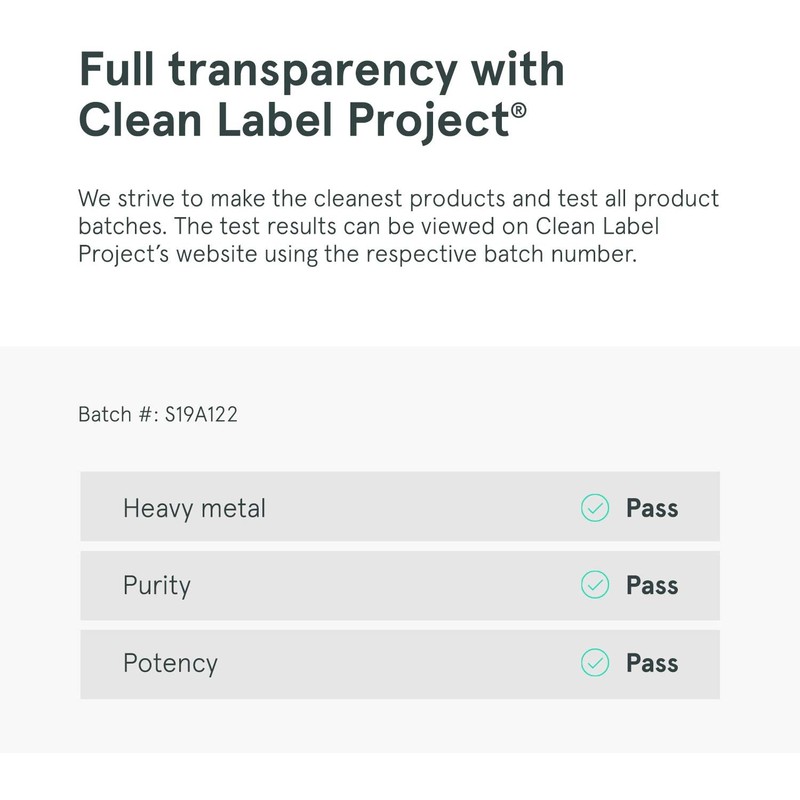
Task: Select the Pass result for Purity
Action: pyautogui.click(x=652, y=585)
